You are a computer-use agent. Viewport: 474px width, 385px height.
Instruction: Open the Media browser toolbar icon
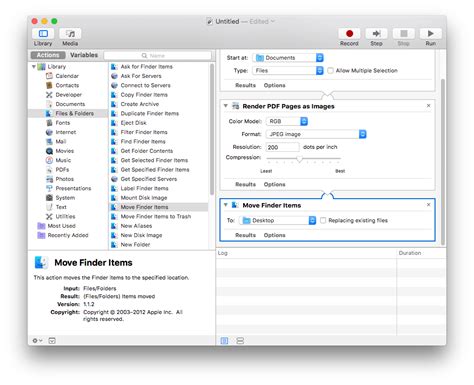pos(70,34)
